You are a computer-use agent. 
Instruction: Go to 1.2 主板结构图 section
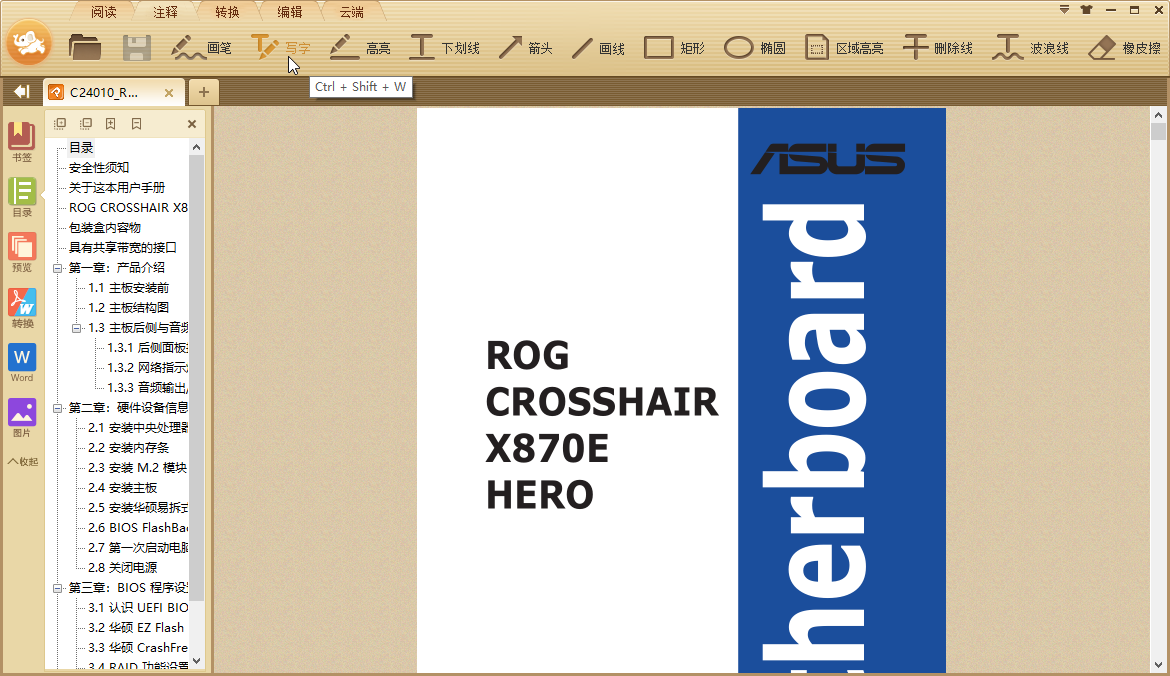click(128, 307)
